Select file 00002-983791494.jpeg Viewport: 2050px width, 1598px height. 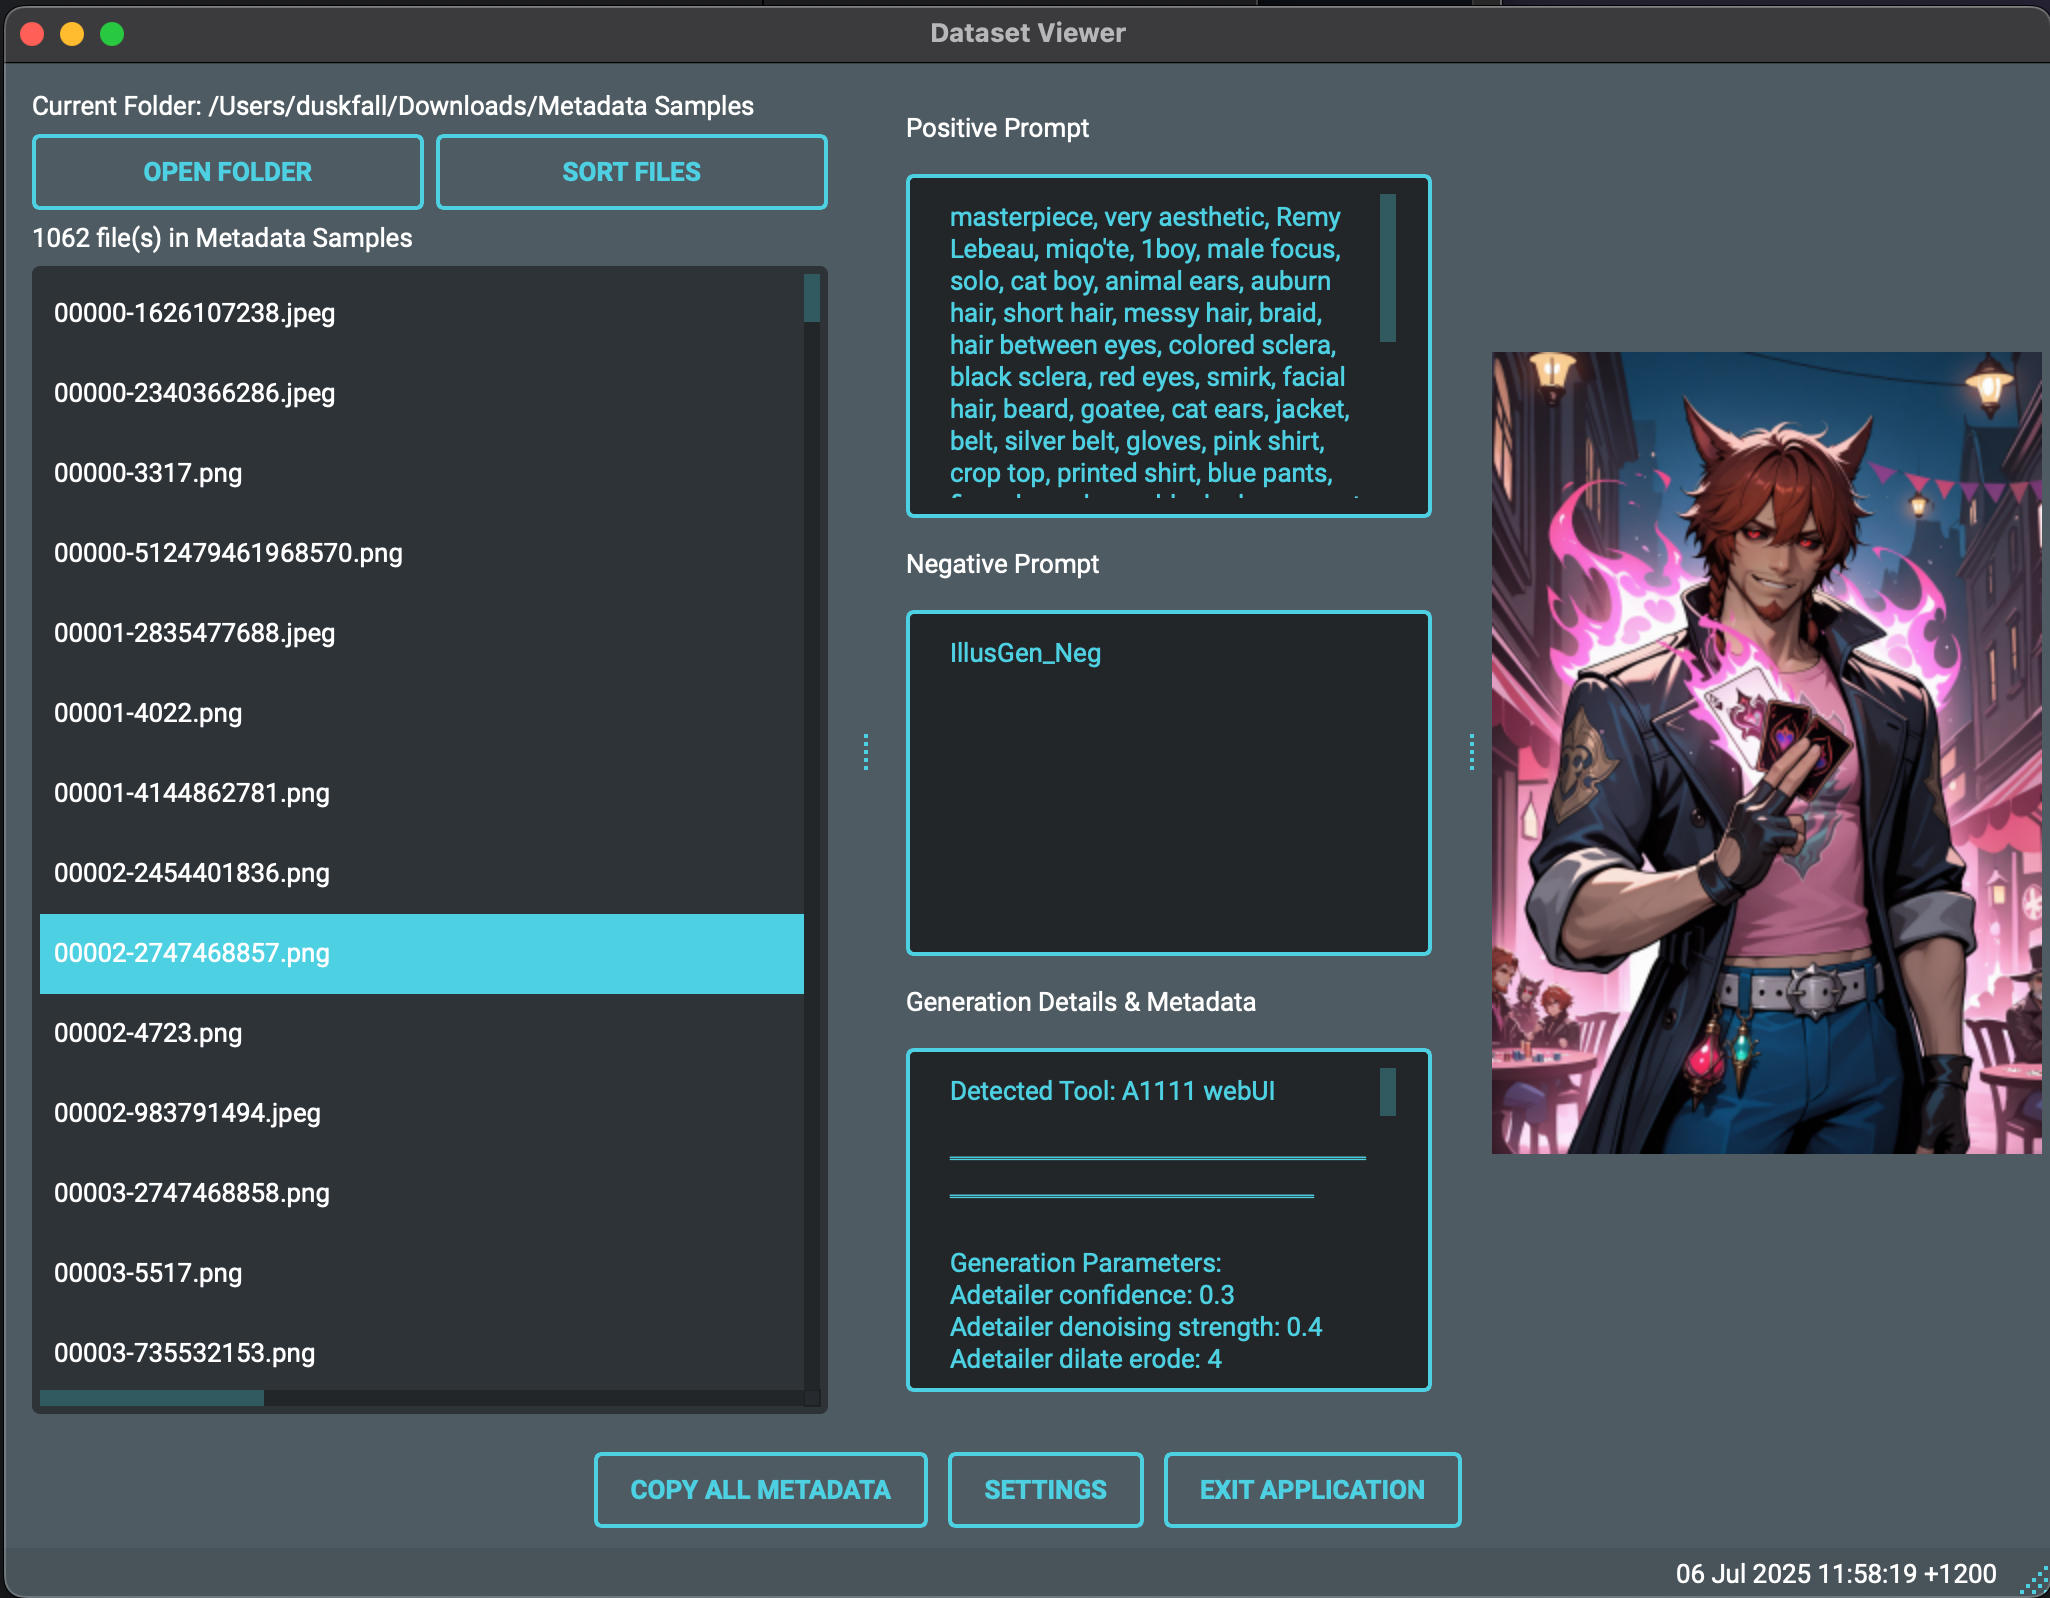click(x=188, y=1113)
